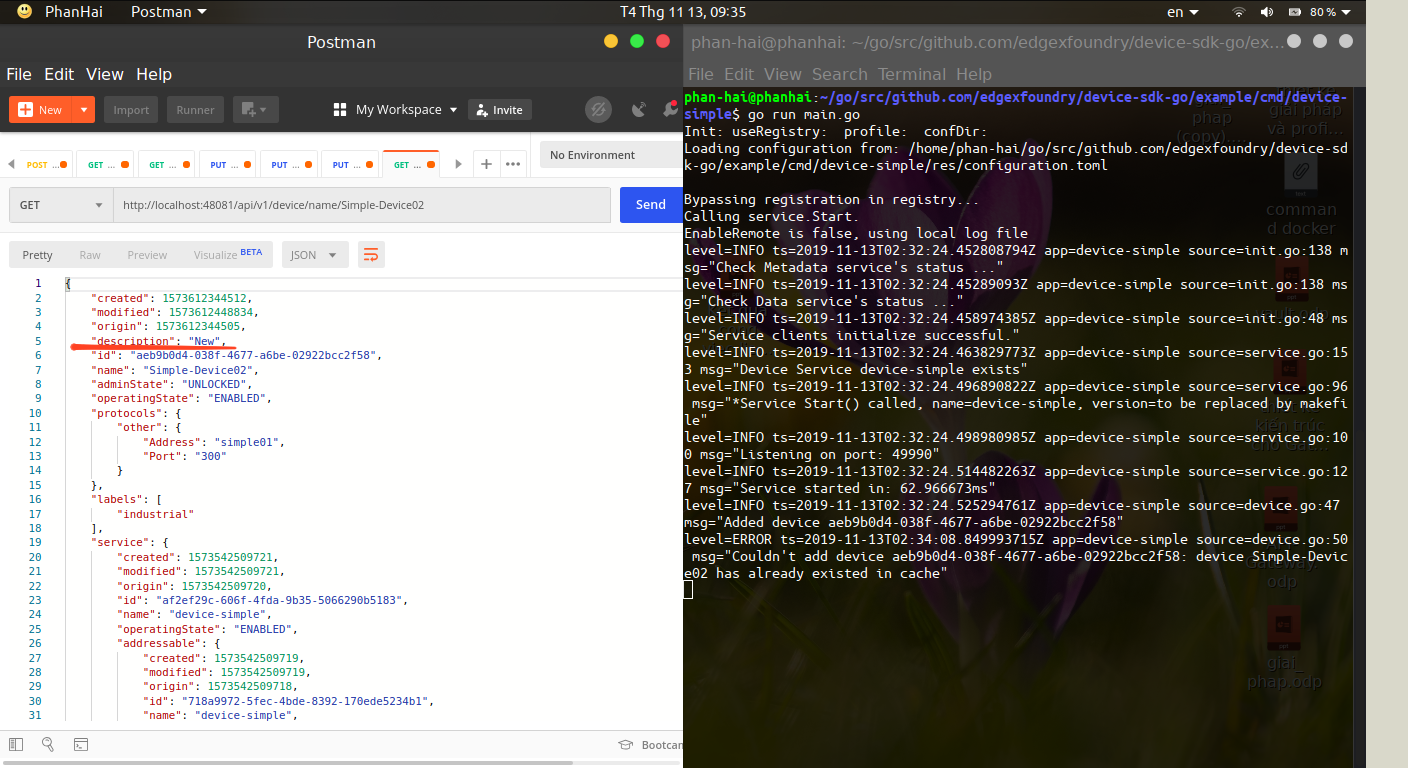
Task: Click the volume speaker icon
Action: click(1266, 12)
